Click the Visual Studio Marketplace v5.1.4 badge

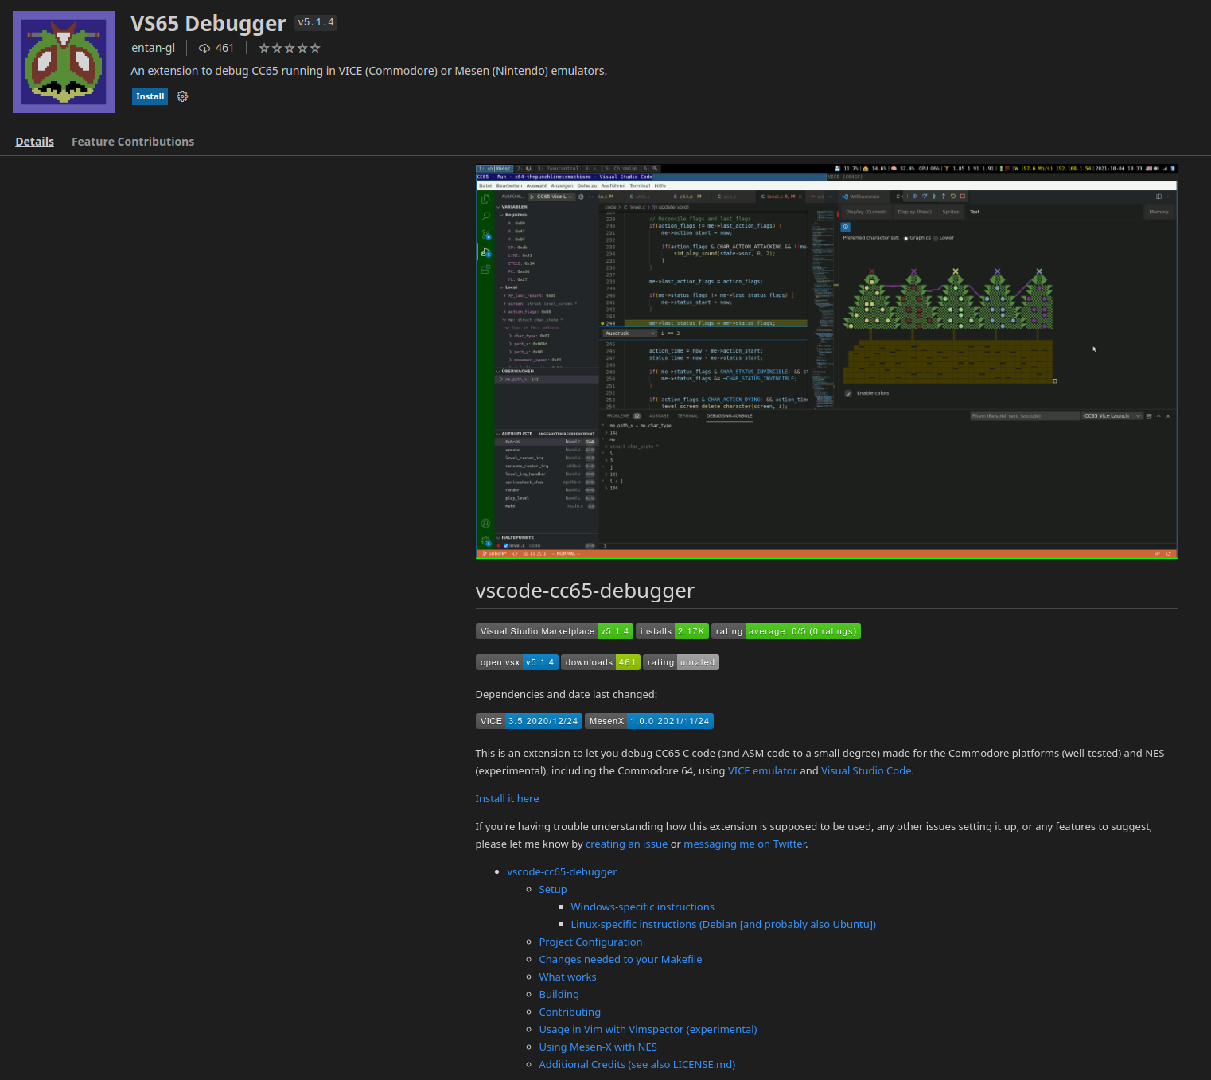coord(554,631)
